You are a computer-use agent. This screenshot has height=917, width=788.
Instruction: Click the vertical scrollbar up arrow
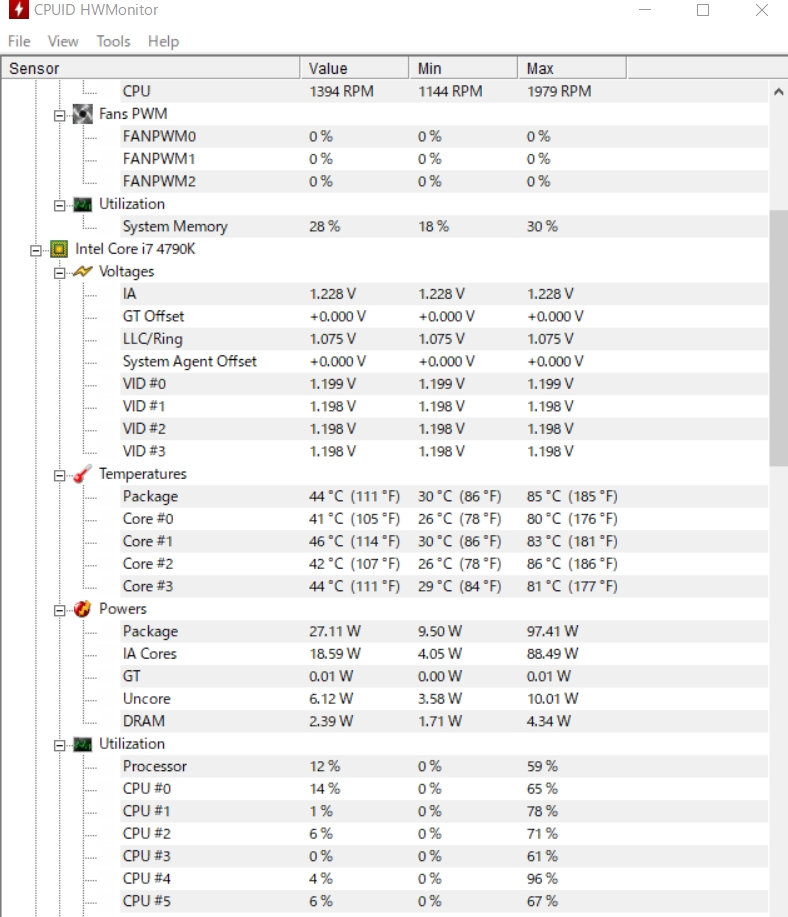tap(778, 91)
